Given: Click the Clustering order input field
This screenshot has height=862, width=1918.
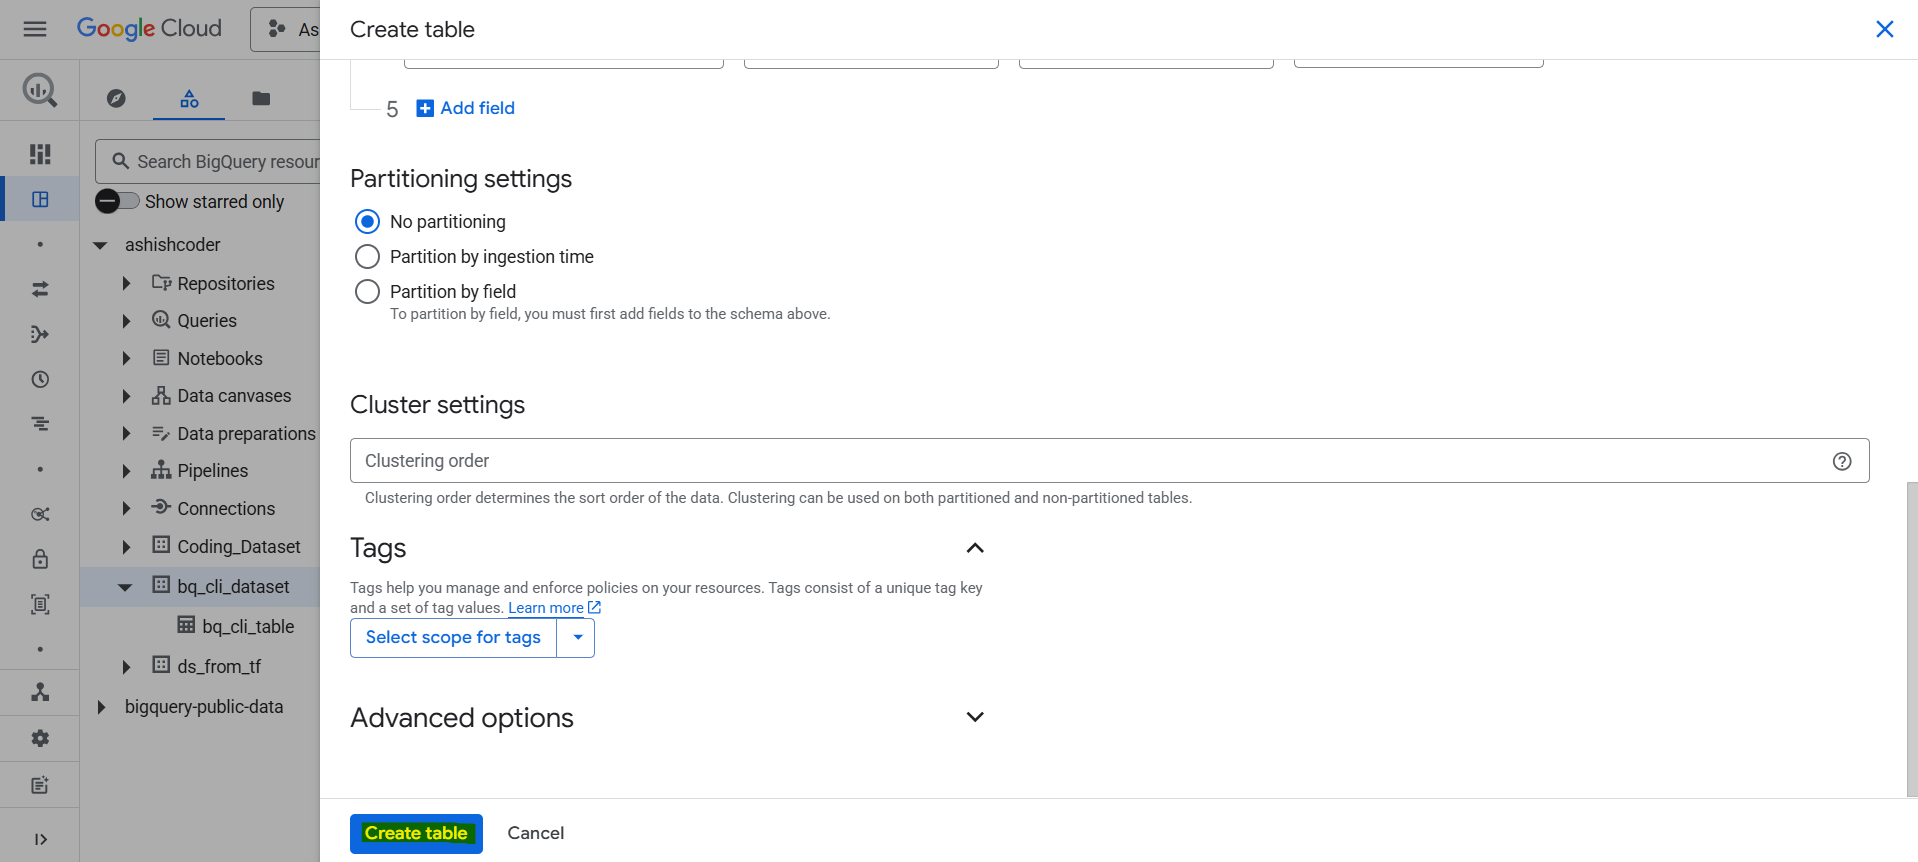Looking at the screenshot, I should click(1109, 461).
